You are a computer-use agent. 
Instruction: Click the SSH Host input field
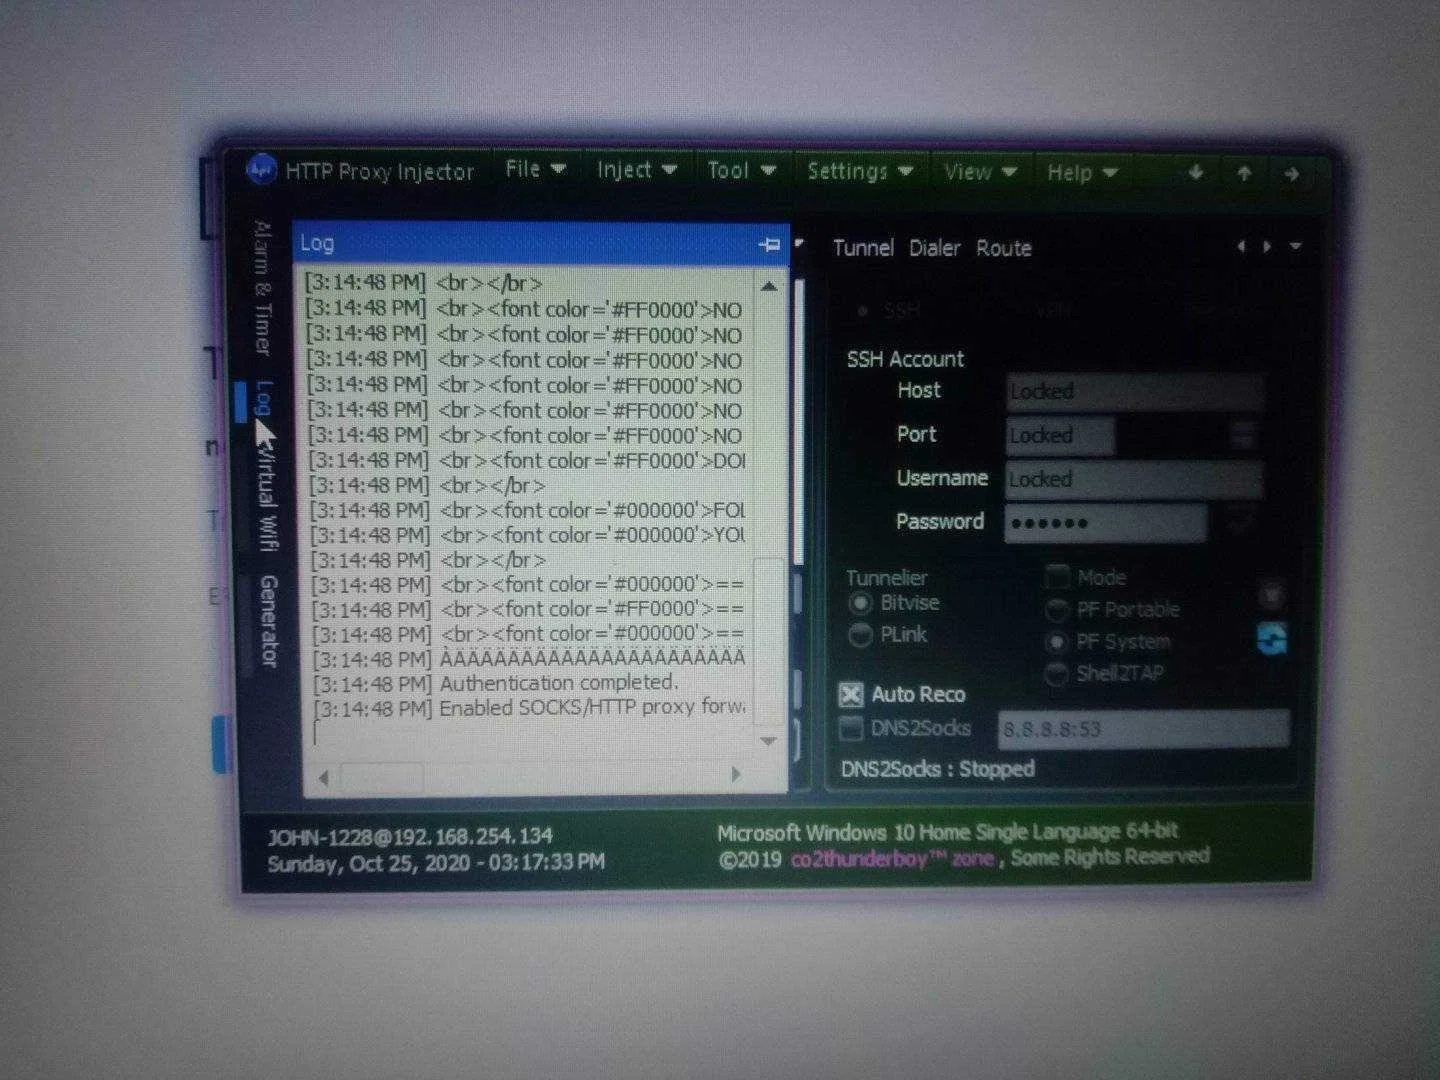coord(1134,391)
